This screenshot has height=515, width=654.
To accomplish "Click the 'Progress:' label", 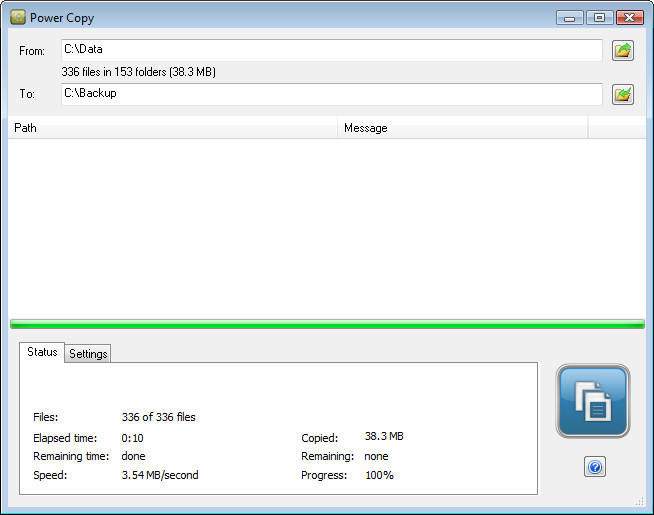I will pyautogui.click(x=324, y=475).
